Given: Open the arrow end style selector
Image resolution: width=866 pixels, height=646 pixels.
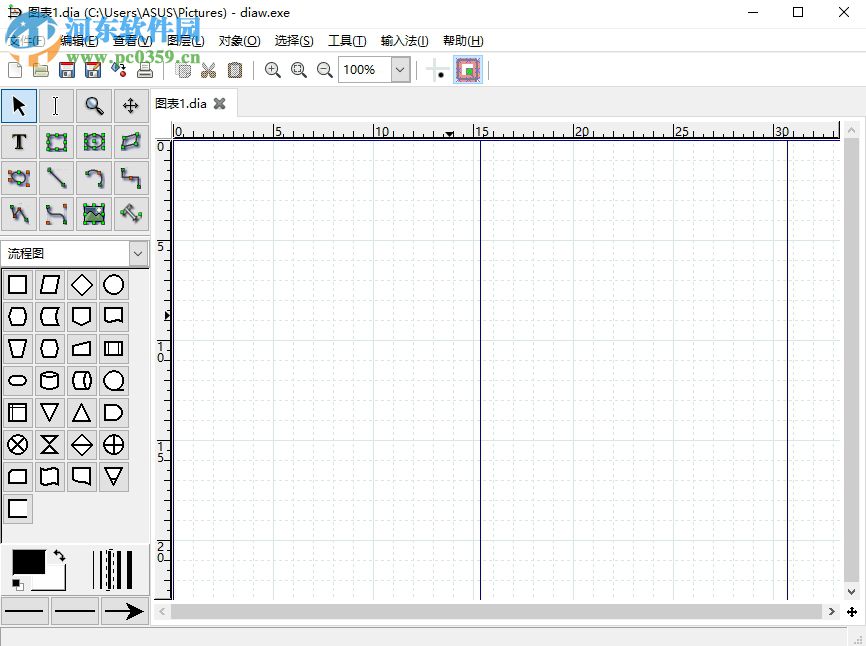Looking at the screenshot, I should (125, 610).
